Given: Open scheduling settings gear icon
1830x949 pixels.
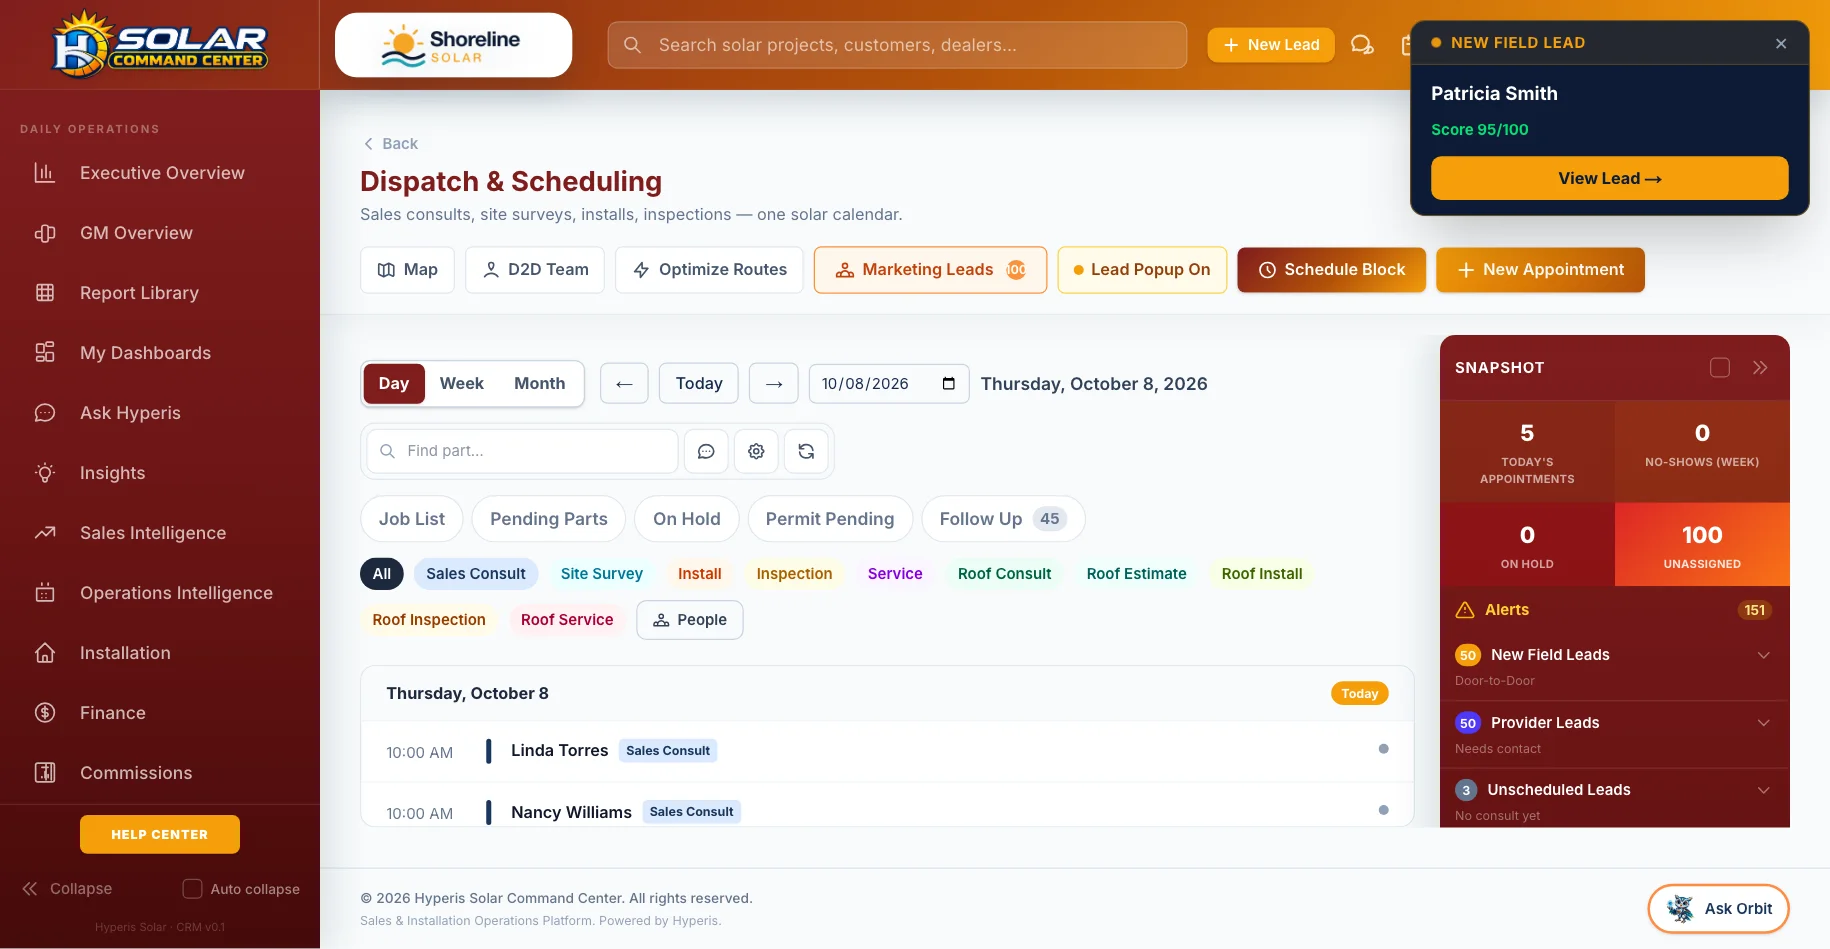Looking at the screenshot, I should pos(756,451).
